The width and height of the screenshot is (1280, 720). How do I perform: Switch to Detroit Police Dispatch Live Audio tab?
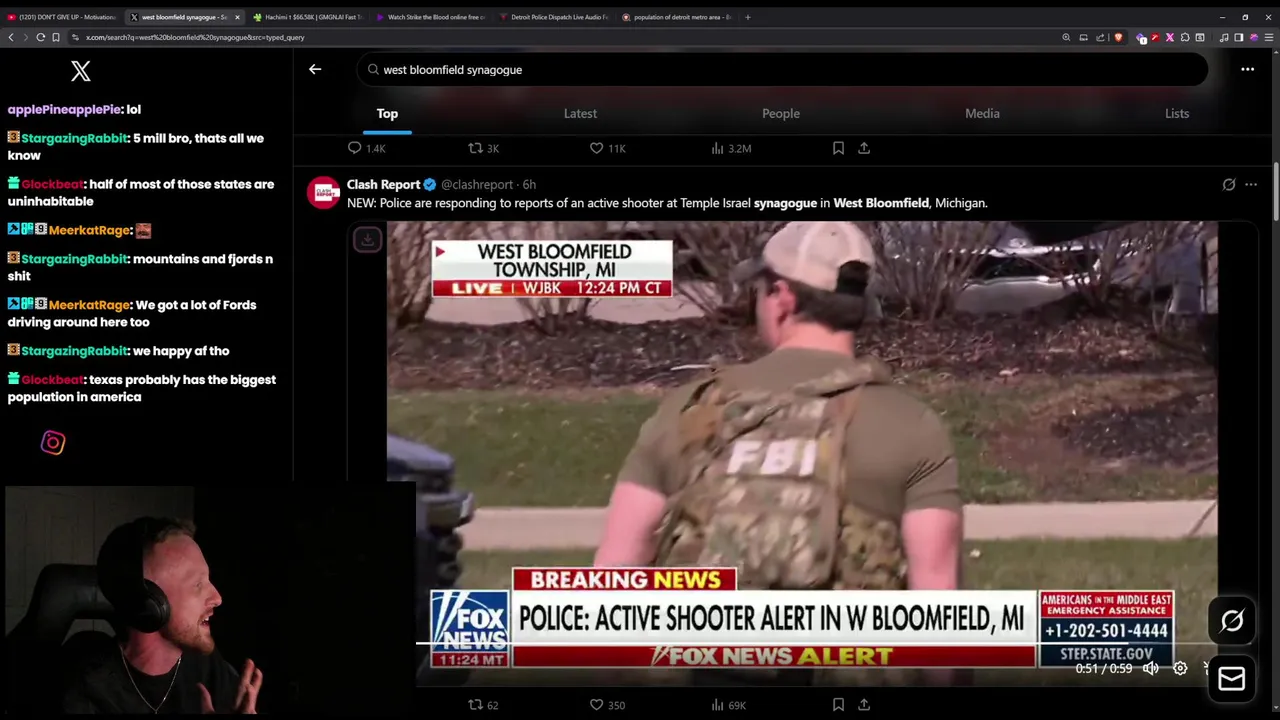click(x=554, y=17)
